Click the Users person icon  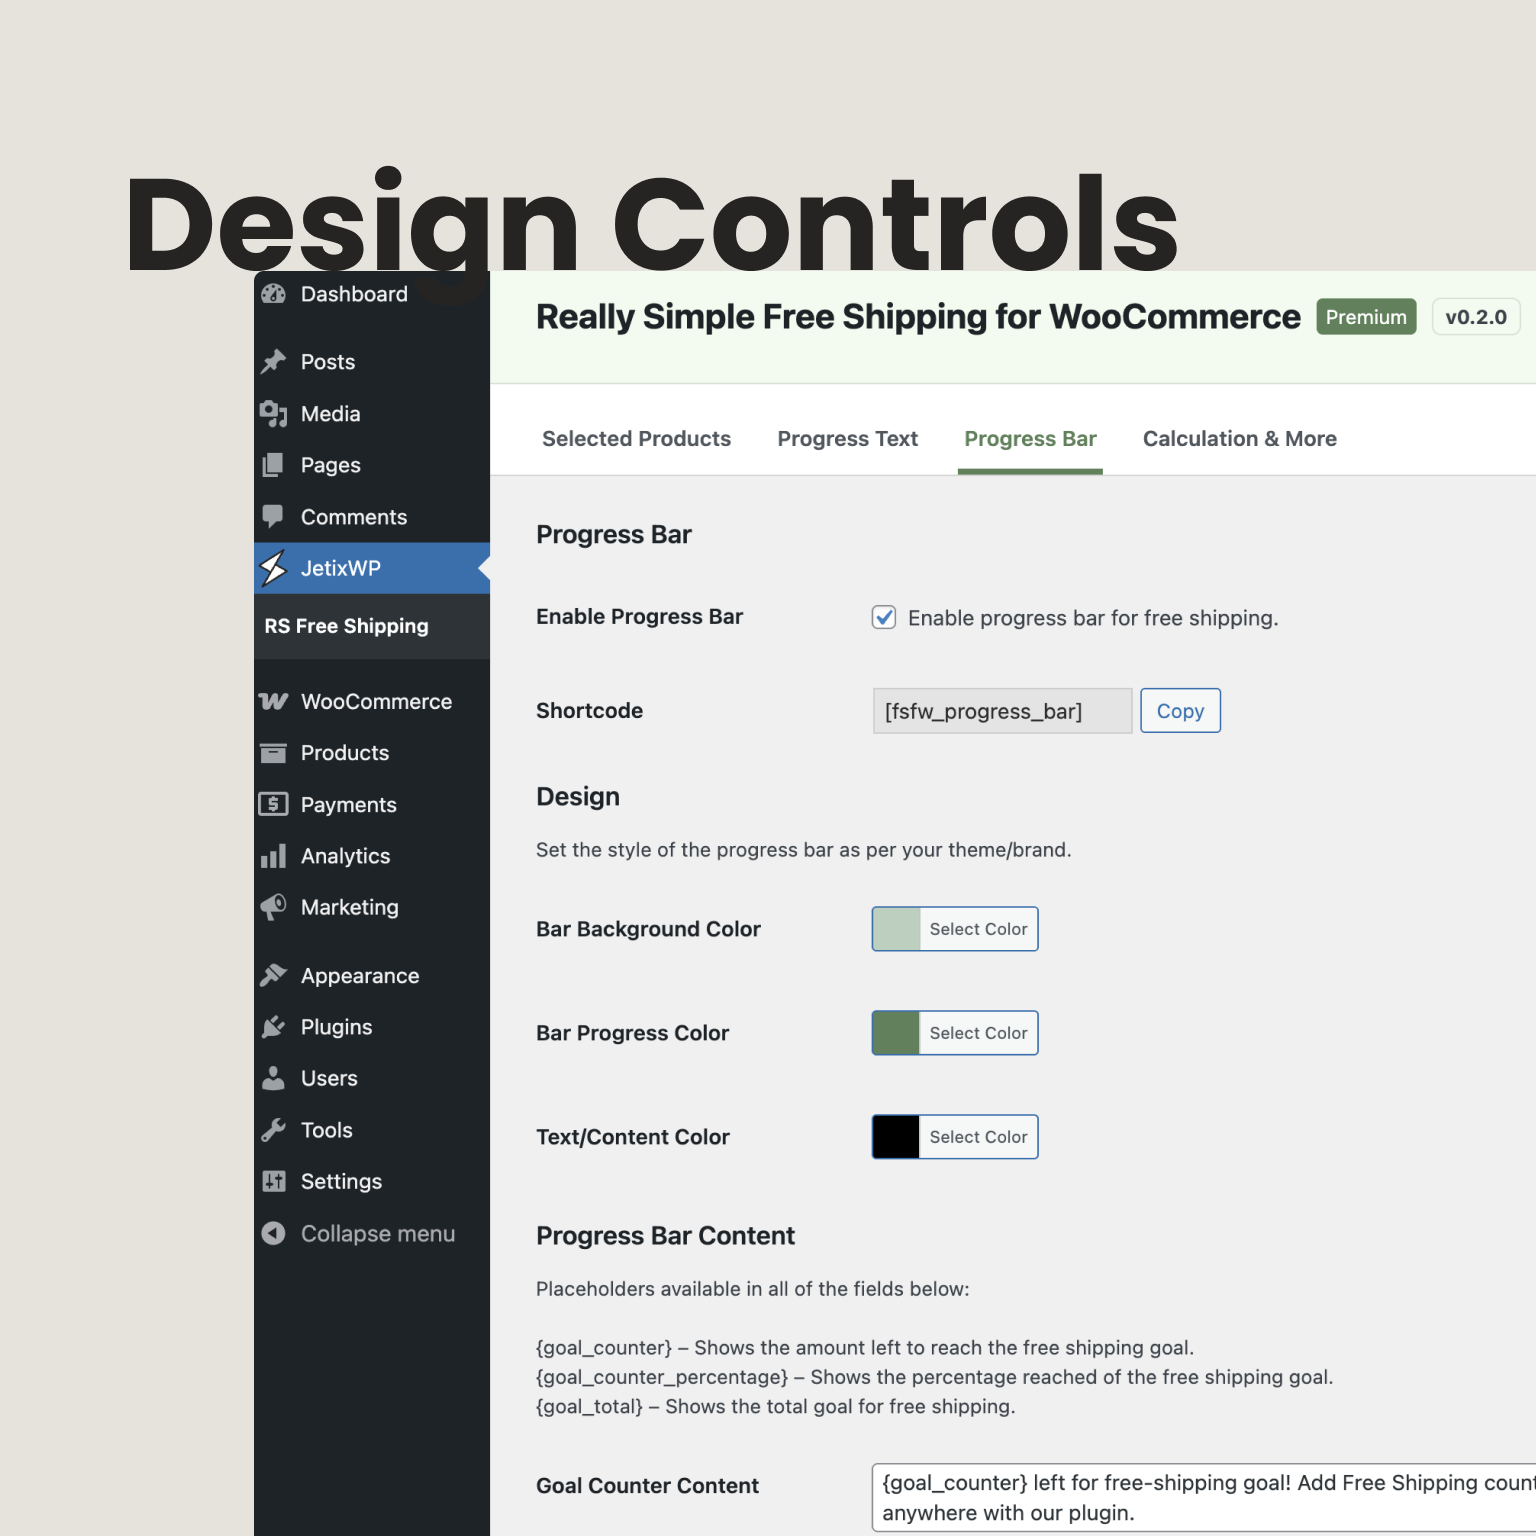point(273,1078)
